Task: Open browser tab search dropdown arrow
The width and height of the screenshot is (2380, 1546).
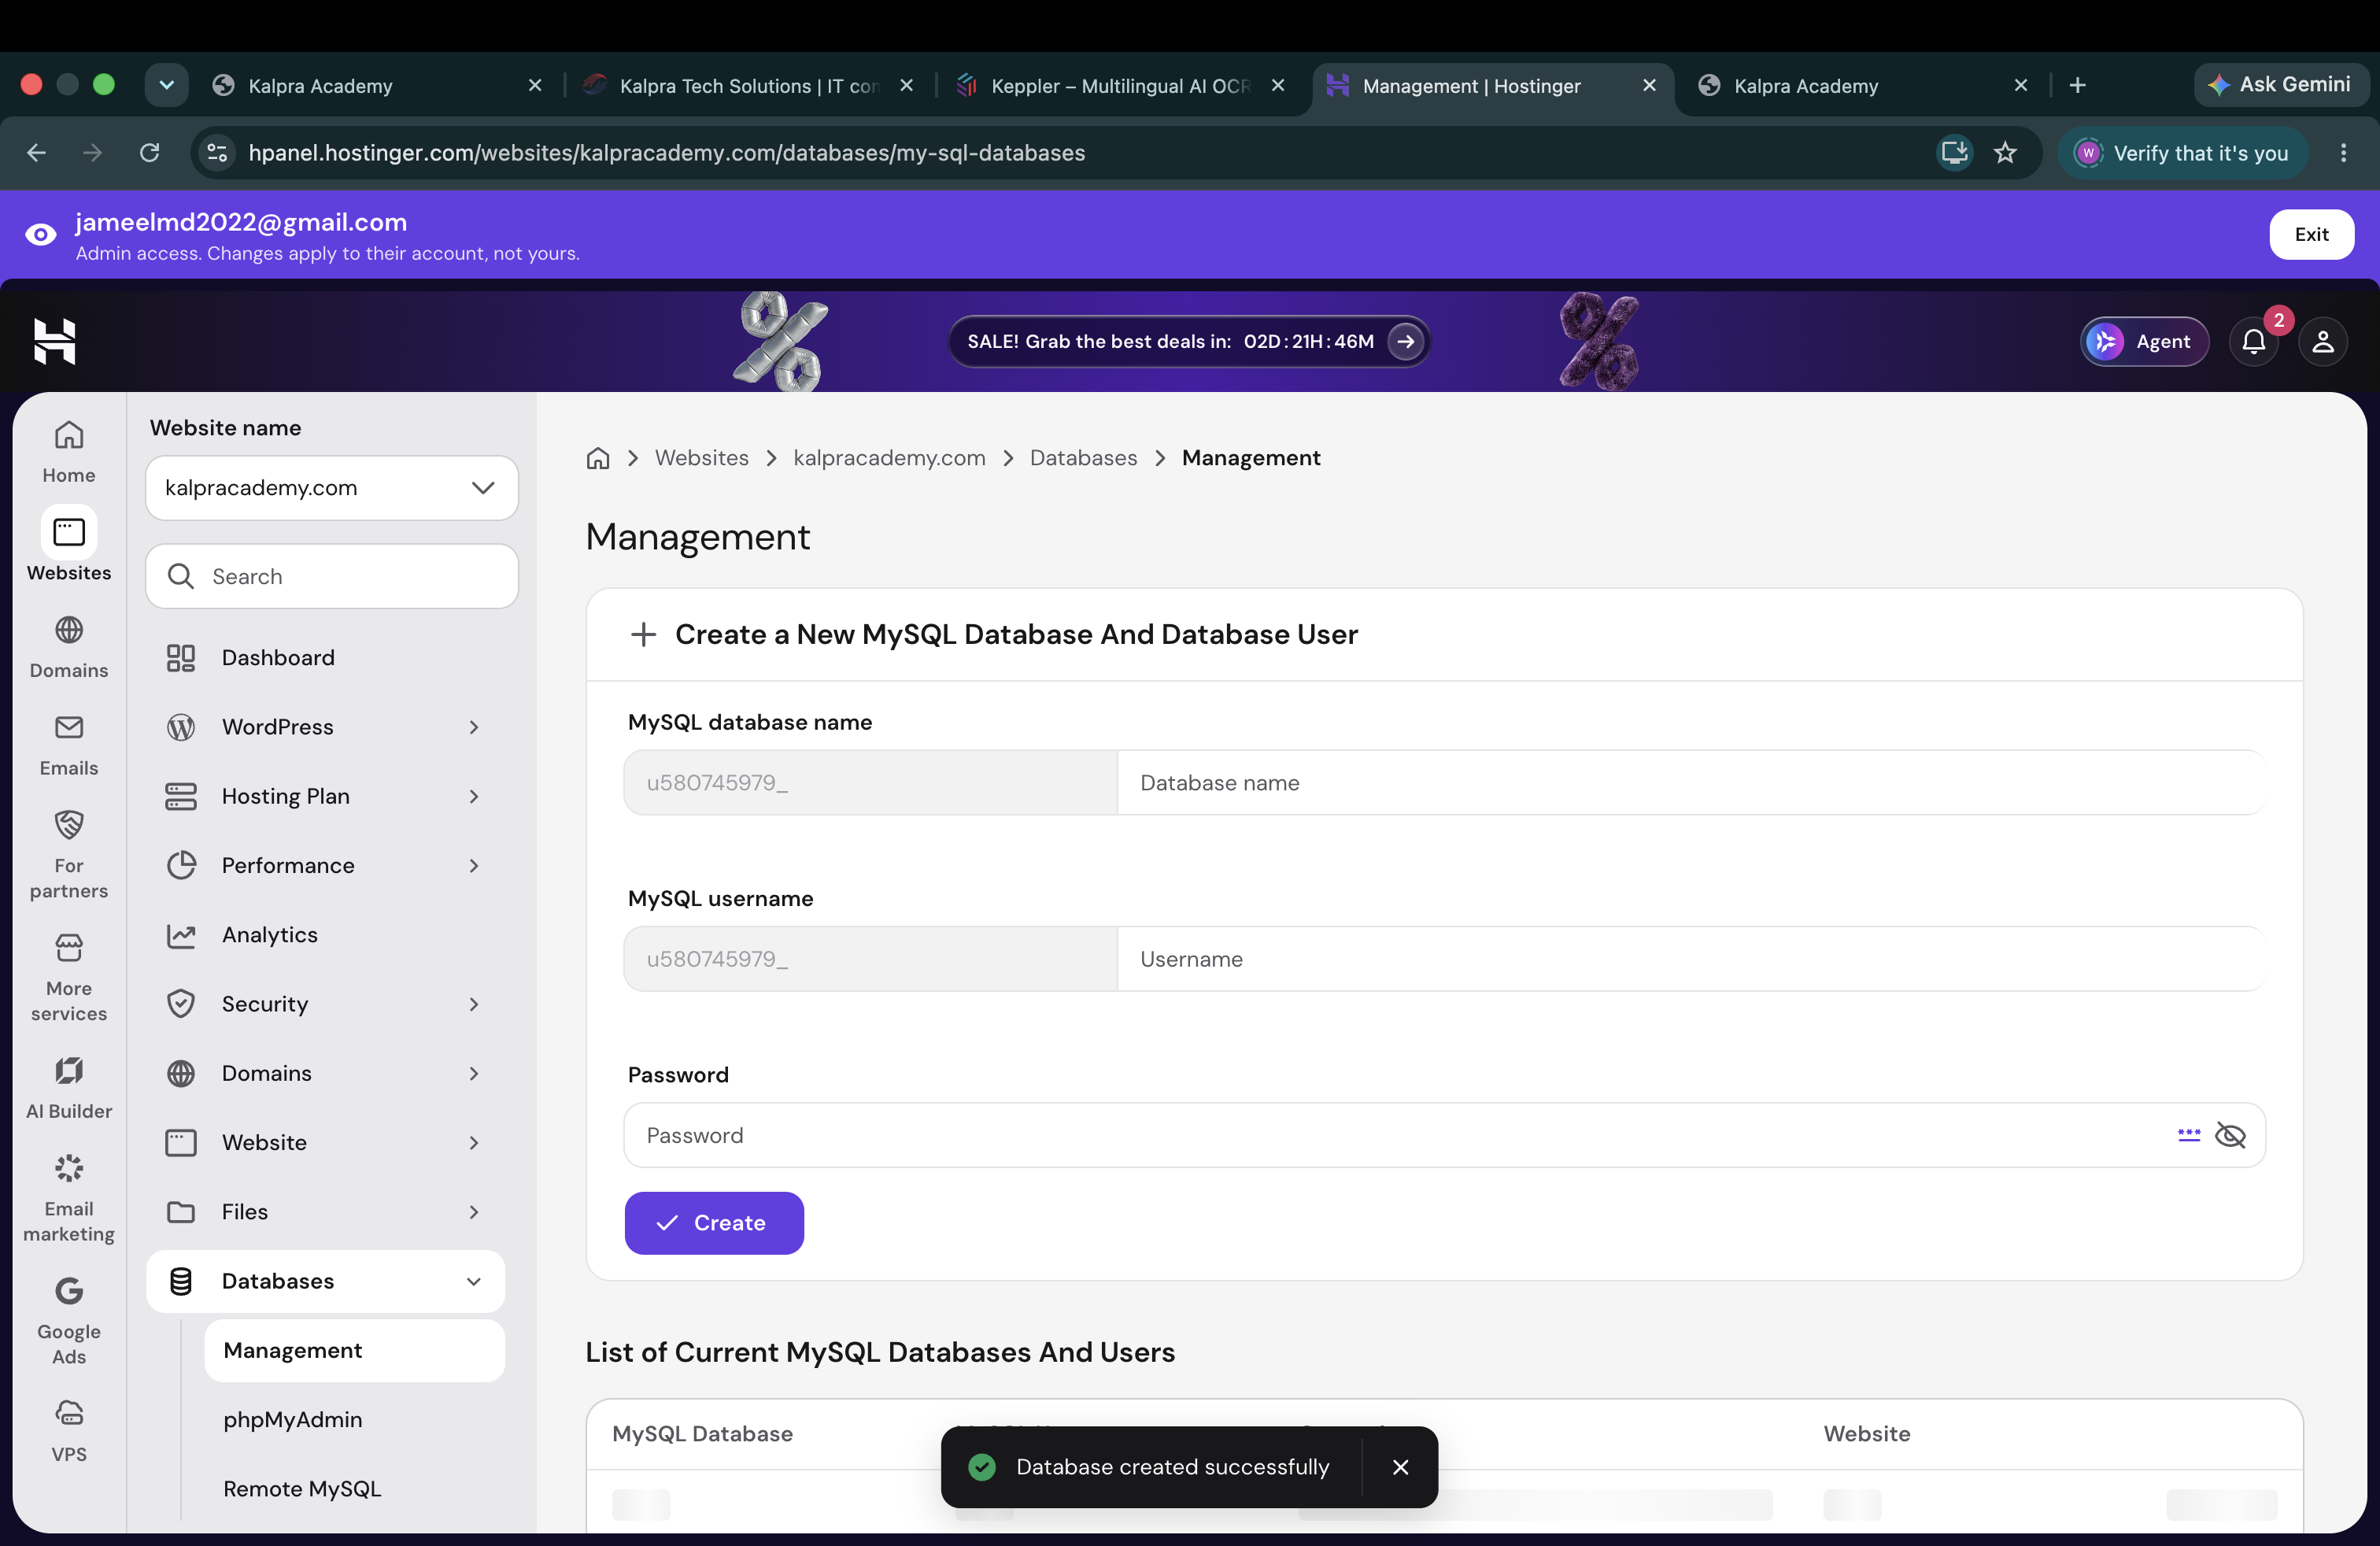Action: (x=167, y=85)
